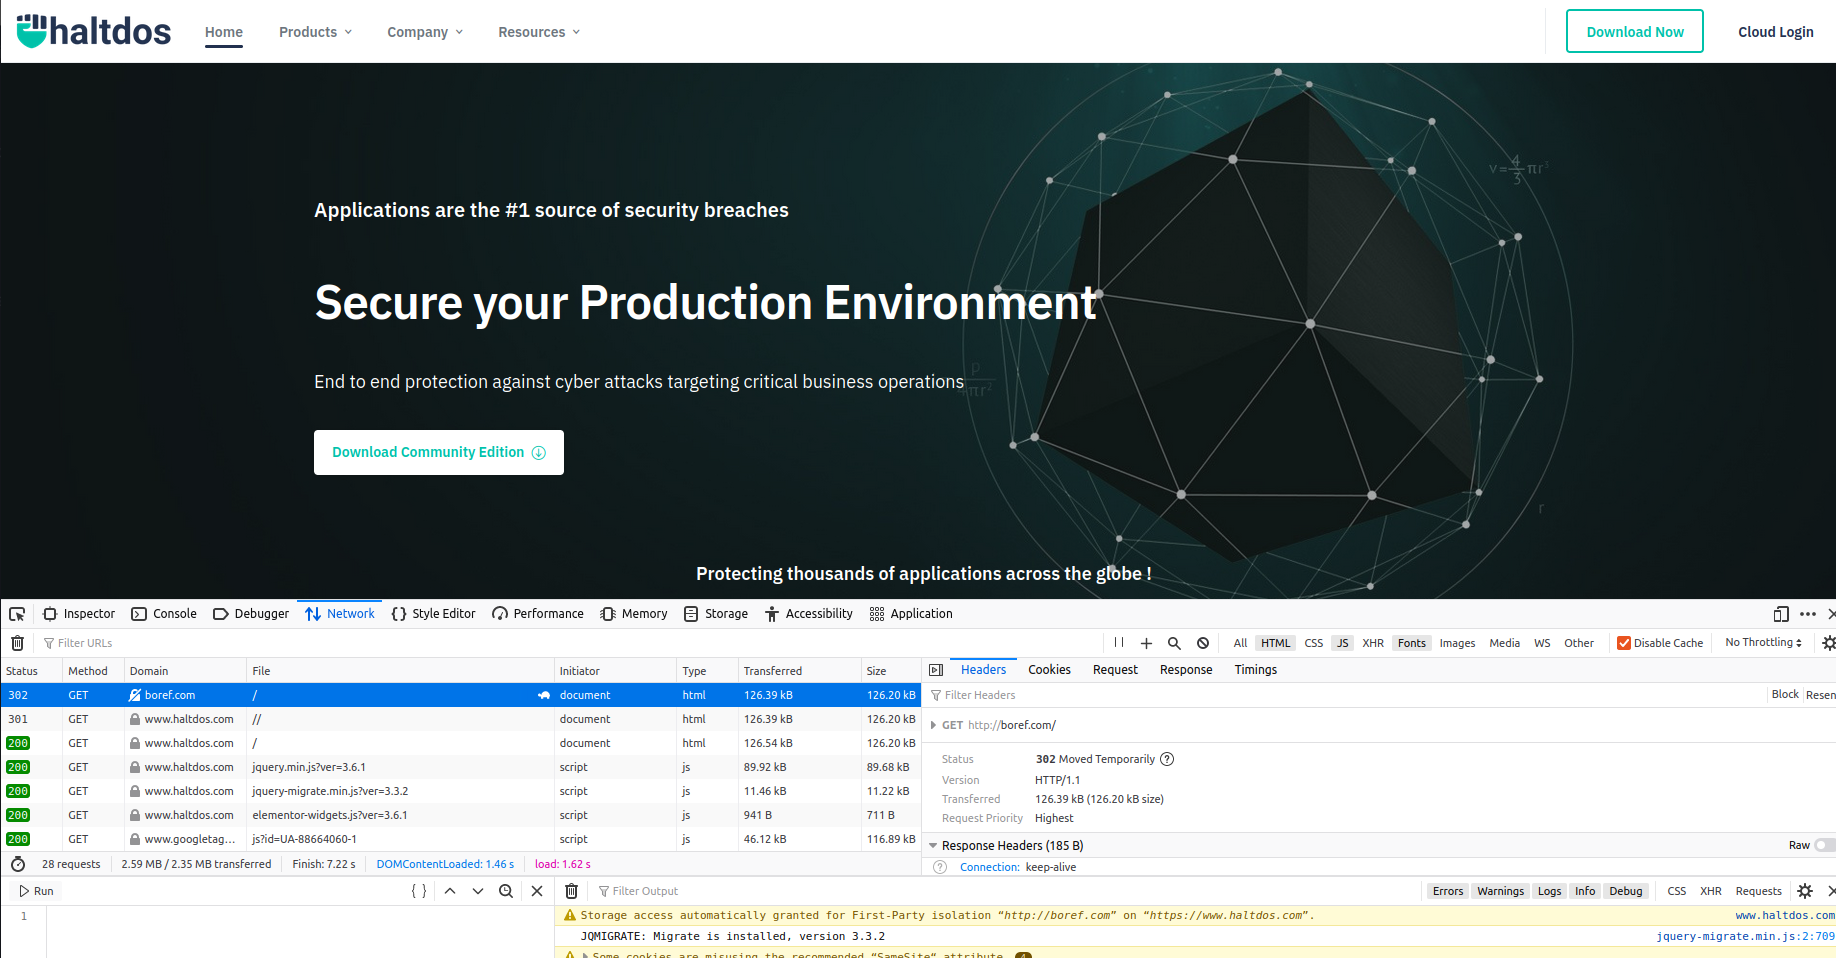This screenshot has height=958, width=1836.
Task: Open request blocking panel icon
Action: coord(1203,643)
